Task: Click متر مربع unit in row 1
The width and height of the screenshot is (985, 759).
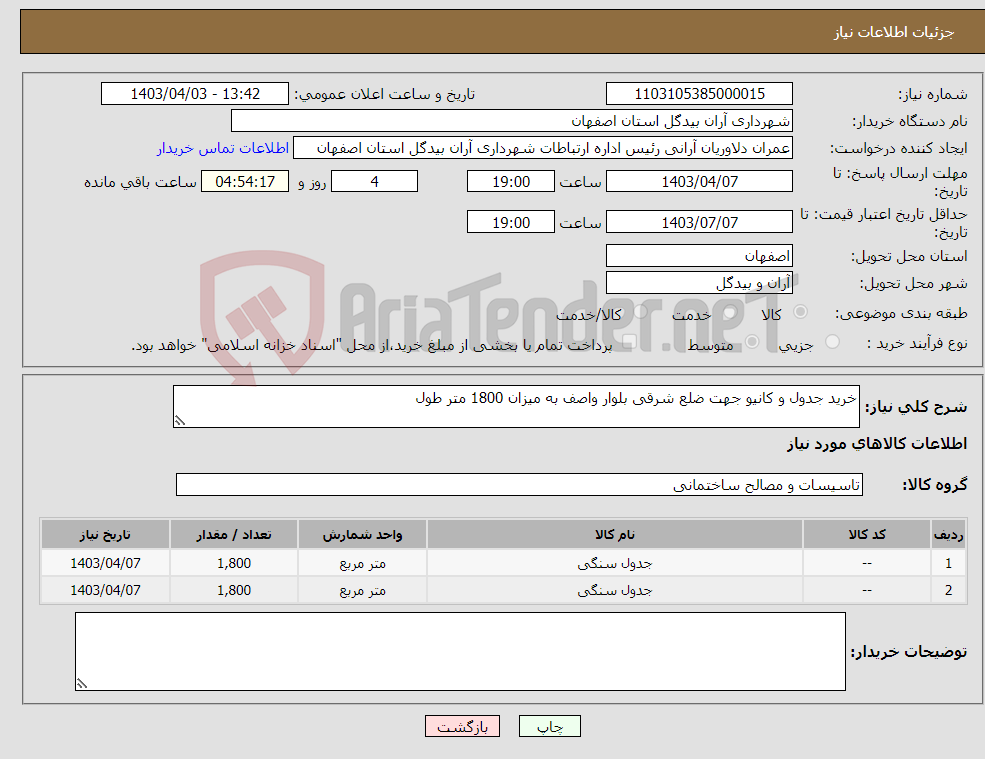Action: 362,564
